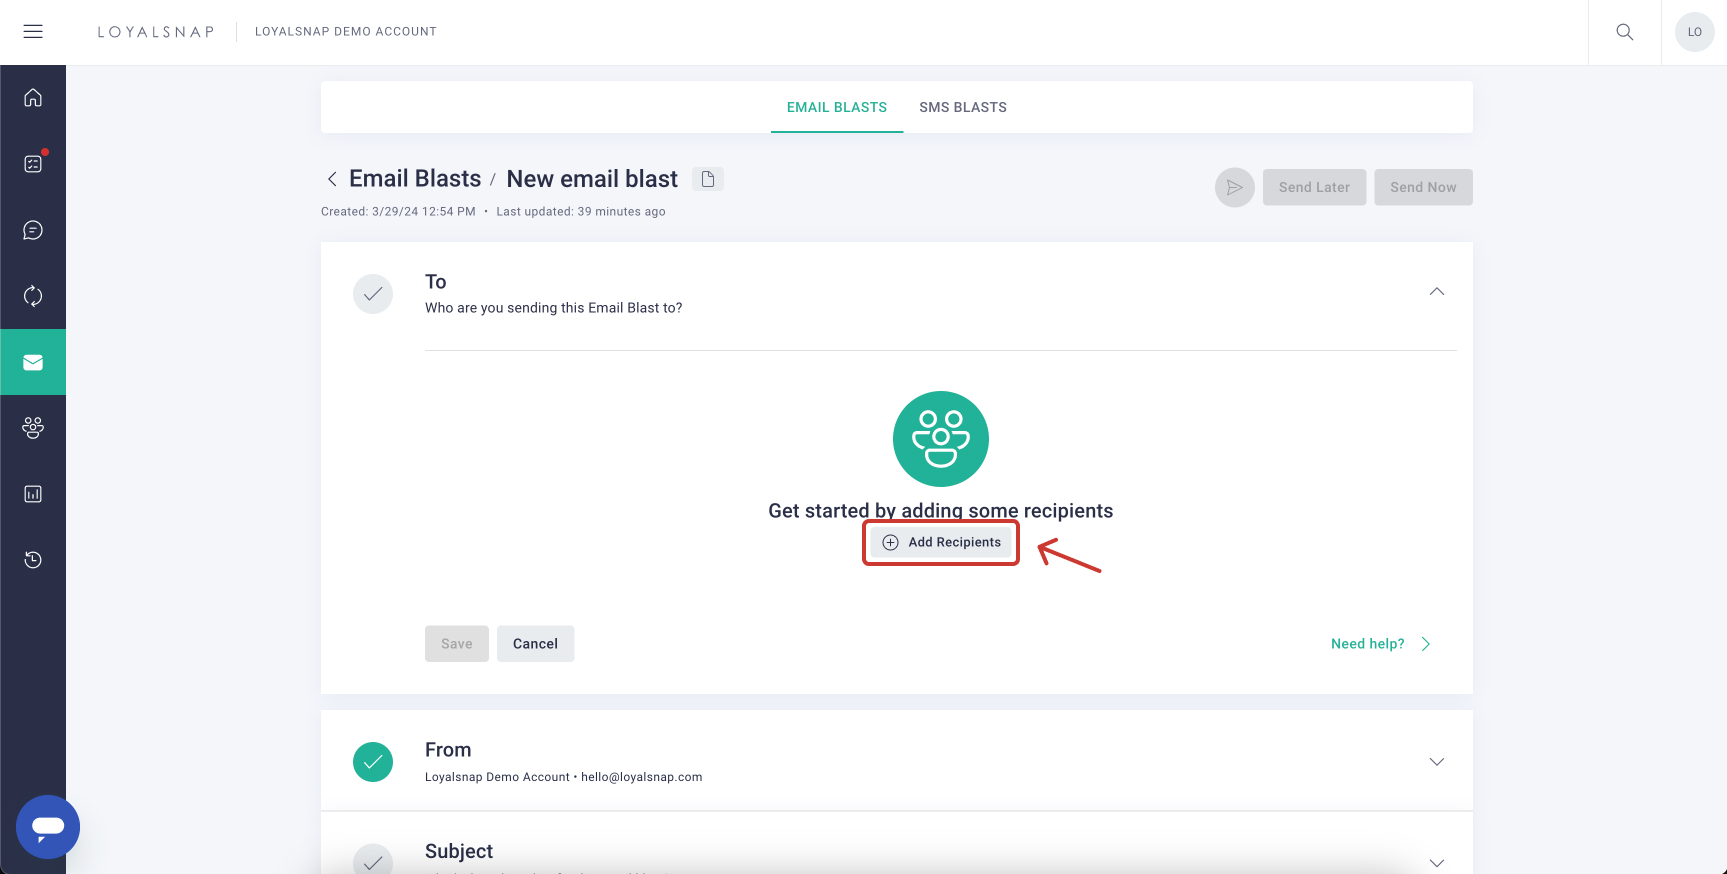Collapse the To section chevron
The image size is (1727, 874).
point(1436,291)
